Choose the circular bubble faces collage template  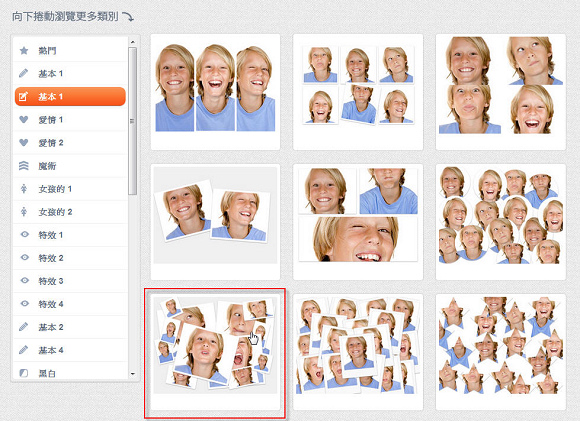tap(501, 222)
